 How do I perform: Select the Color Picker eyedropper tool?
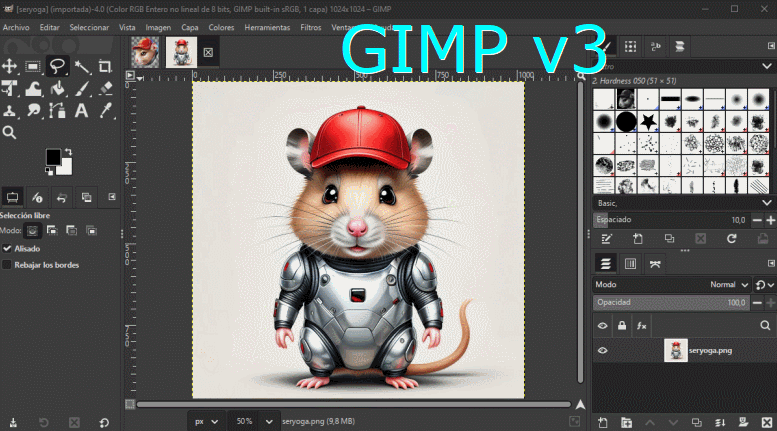(106, 110)
